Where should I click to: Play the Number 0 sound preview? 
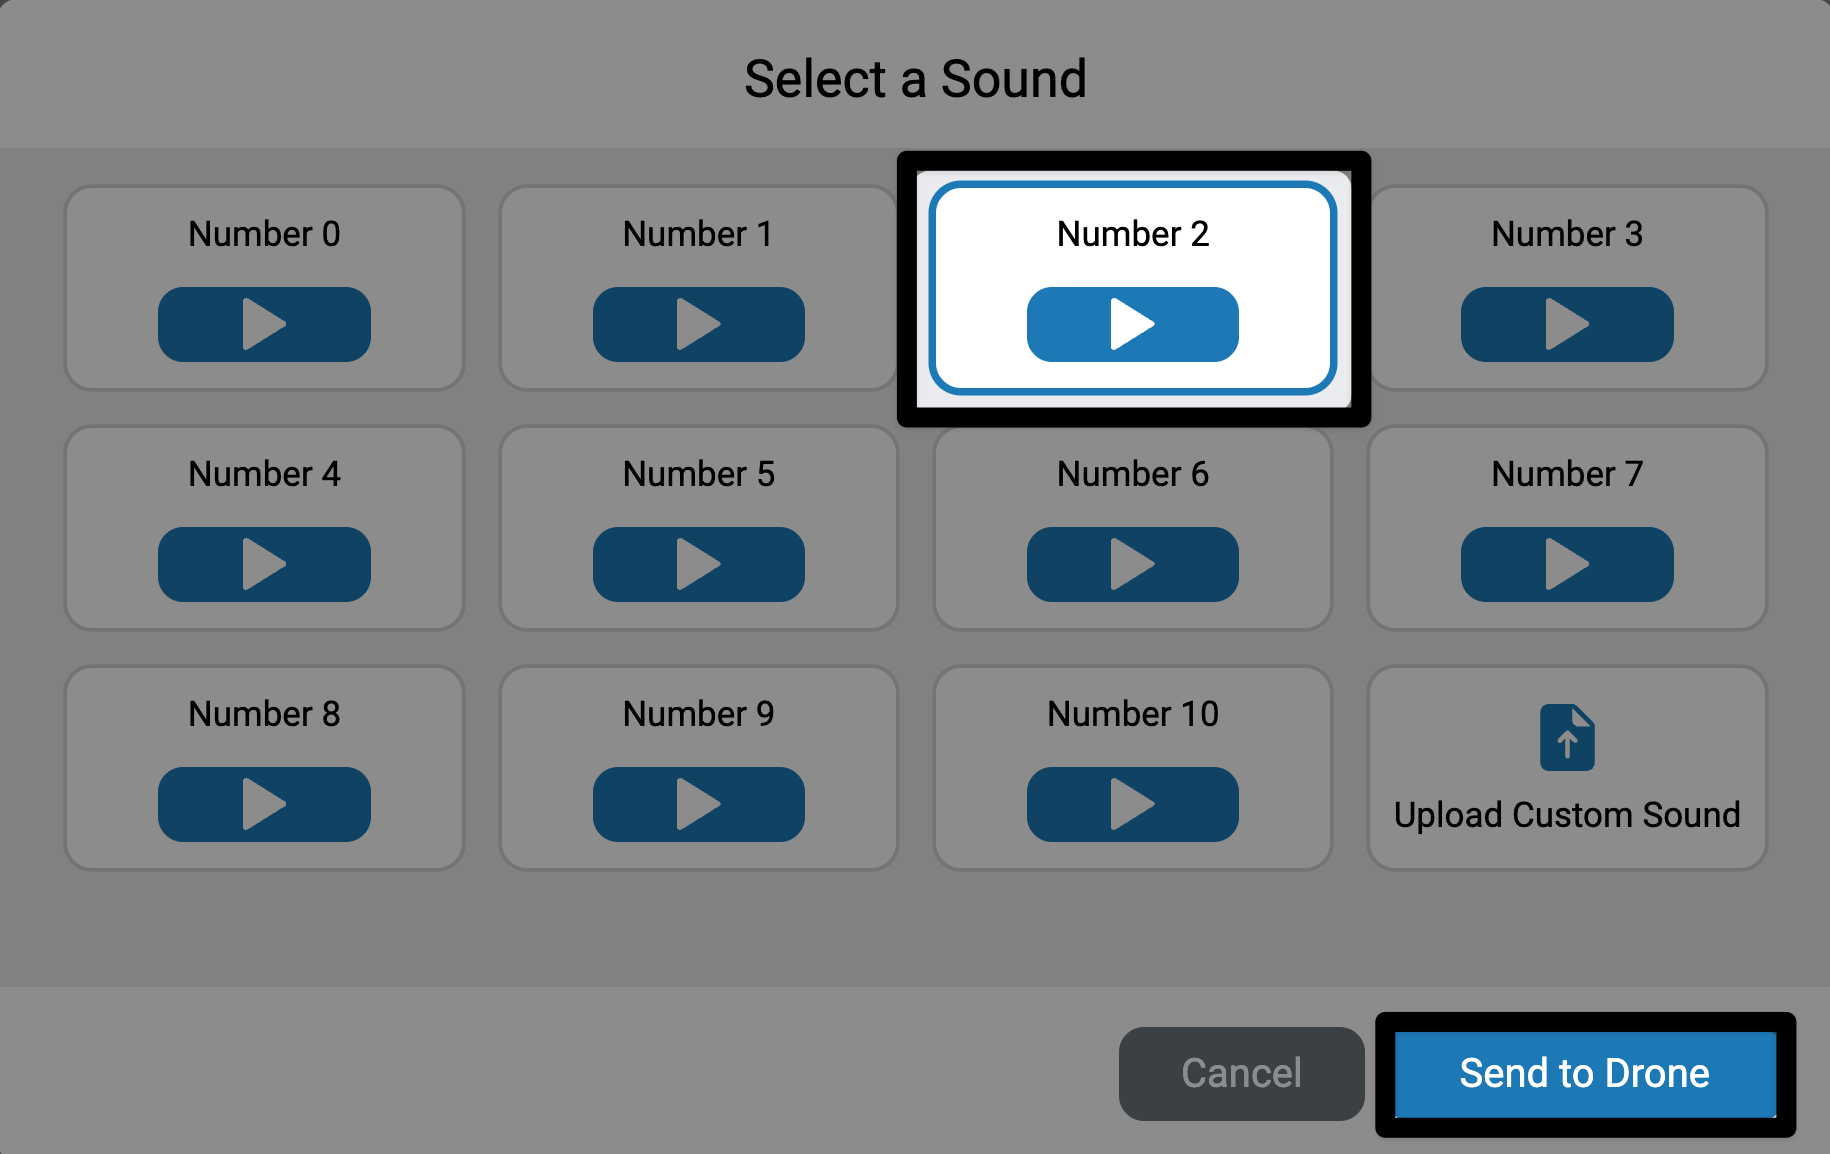pos(263,324)
